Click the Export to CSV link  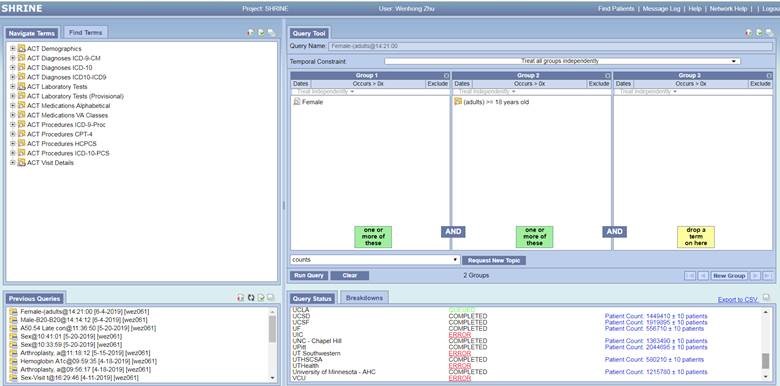point(738,299)
